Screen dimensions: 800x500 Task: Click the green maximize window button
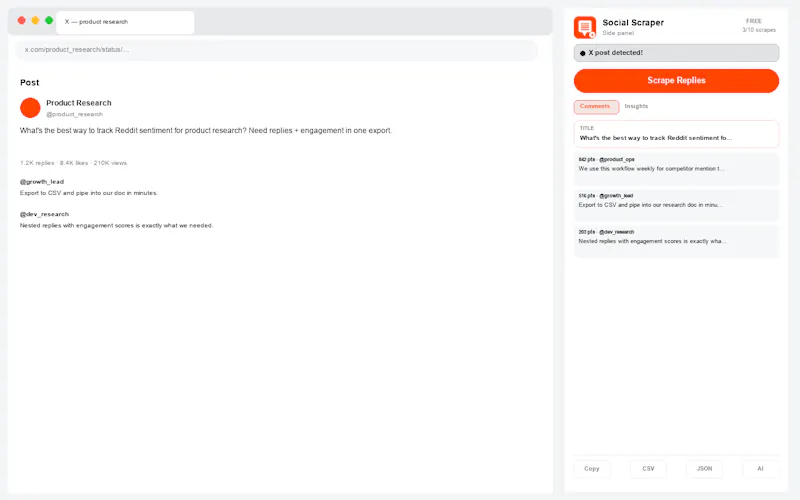pos(49,20)
